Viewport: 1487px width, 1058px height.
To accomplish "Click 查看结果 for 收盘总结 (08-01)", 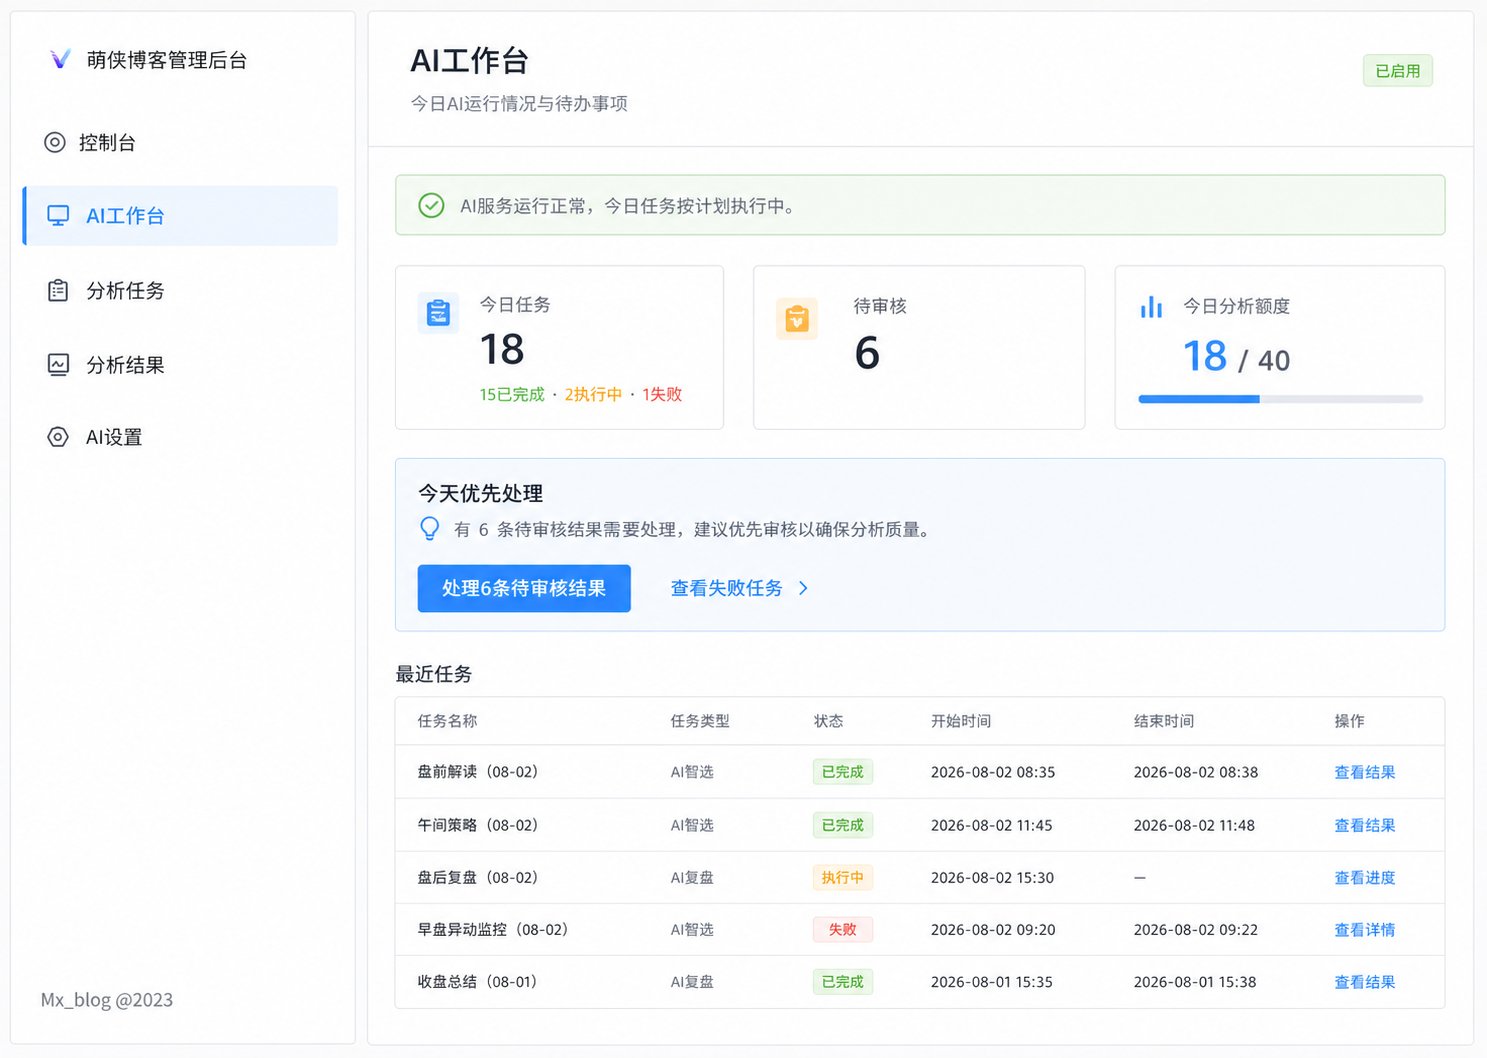I will tap(1364, 982).
